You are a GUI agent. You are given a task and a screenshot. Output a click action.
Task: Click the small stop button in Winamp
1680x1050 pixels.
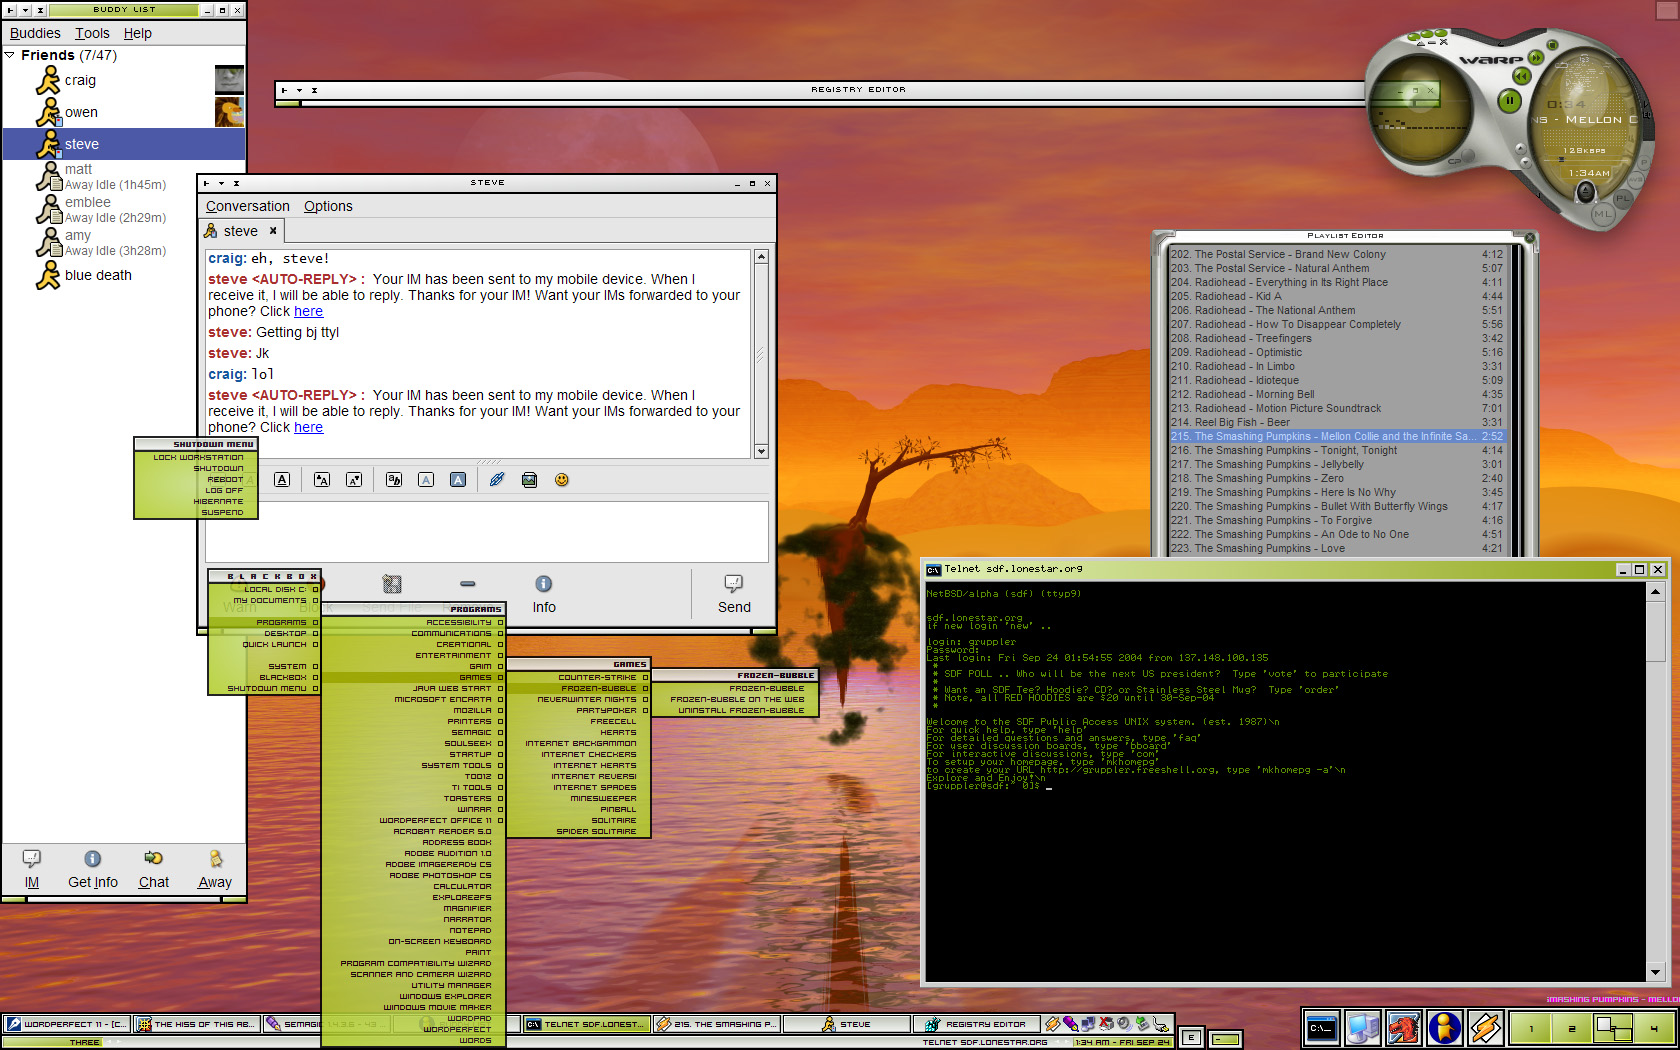(x=1552, y=46)
